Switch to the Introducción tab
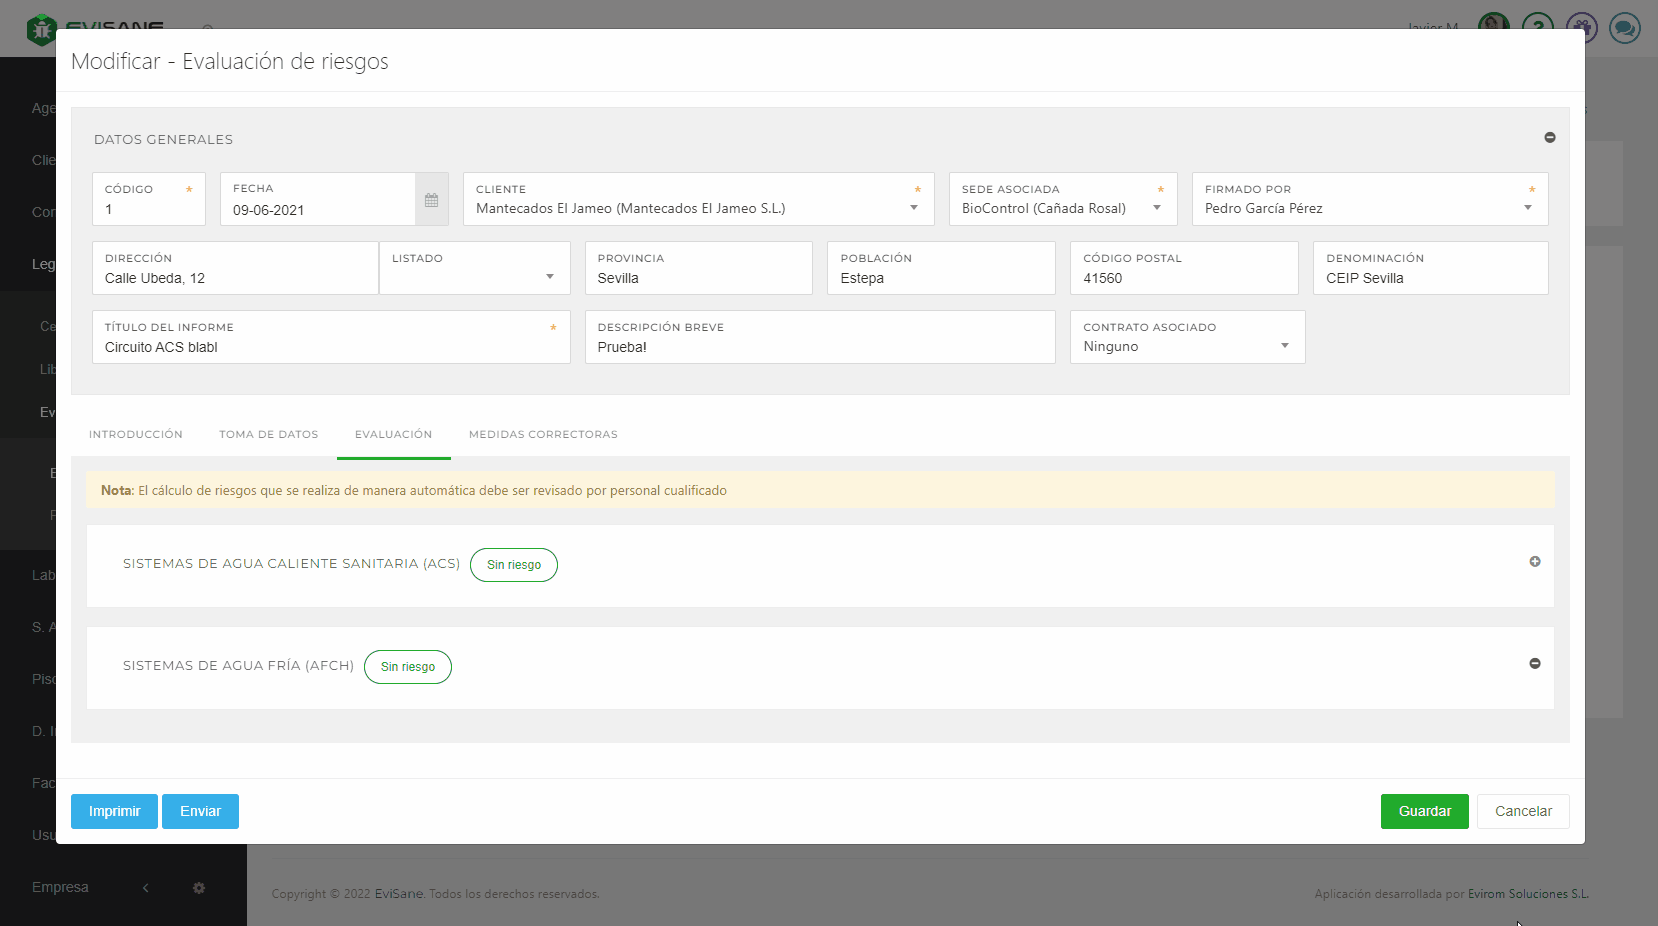Image resolution: width=1658 pixels, height=926 pixels. 136,435
